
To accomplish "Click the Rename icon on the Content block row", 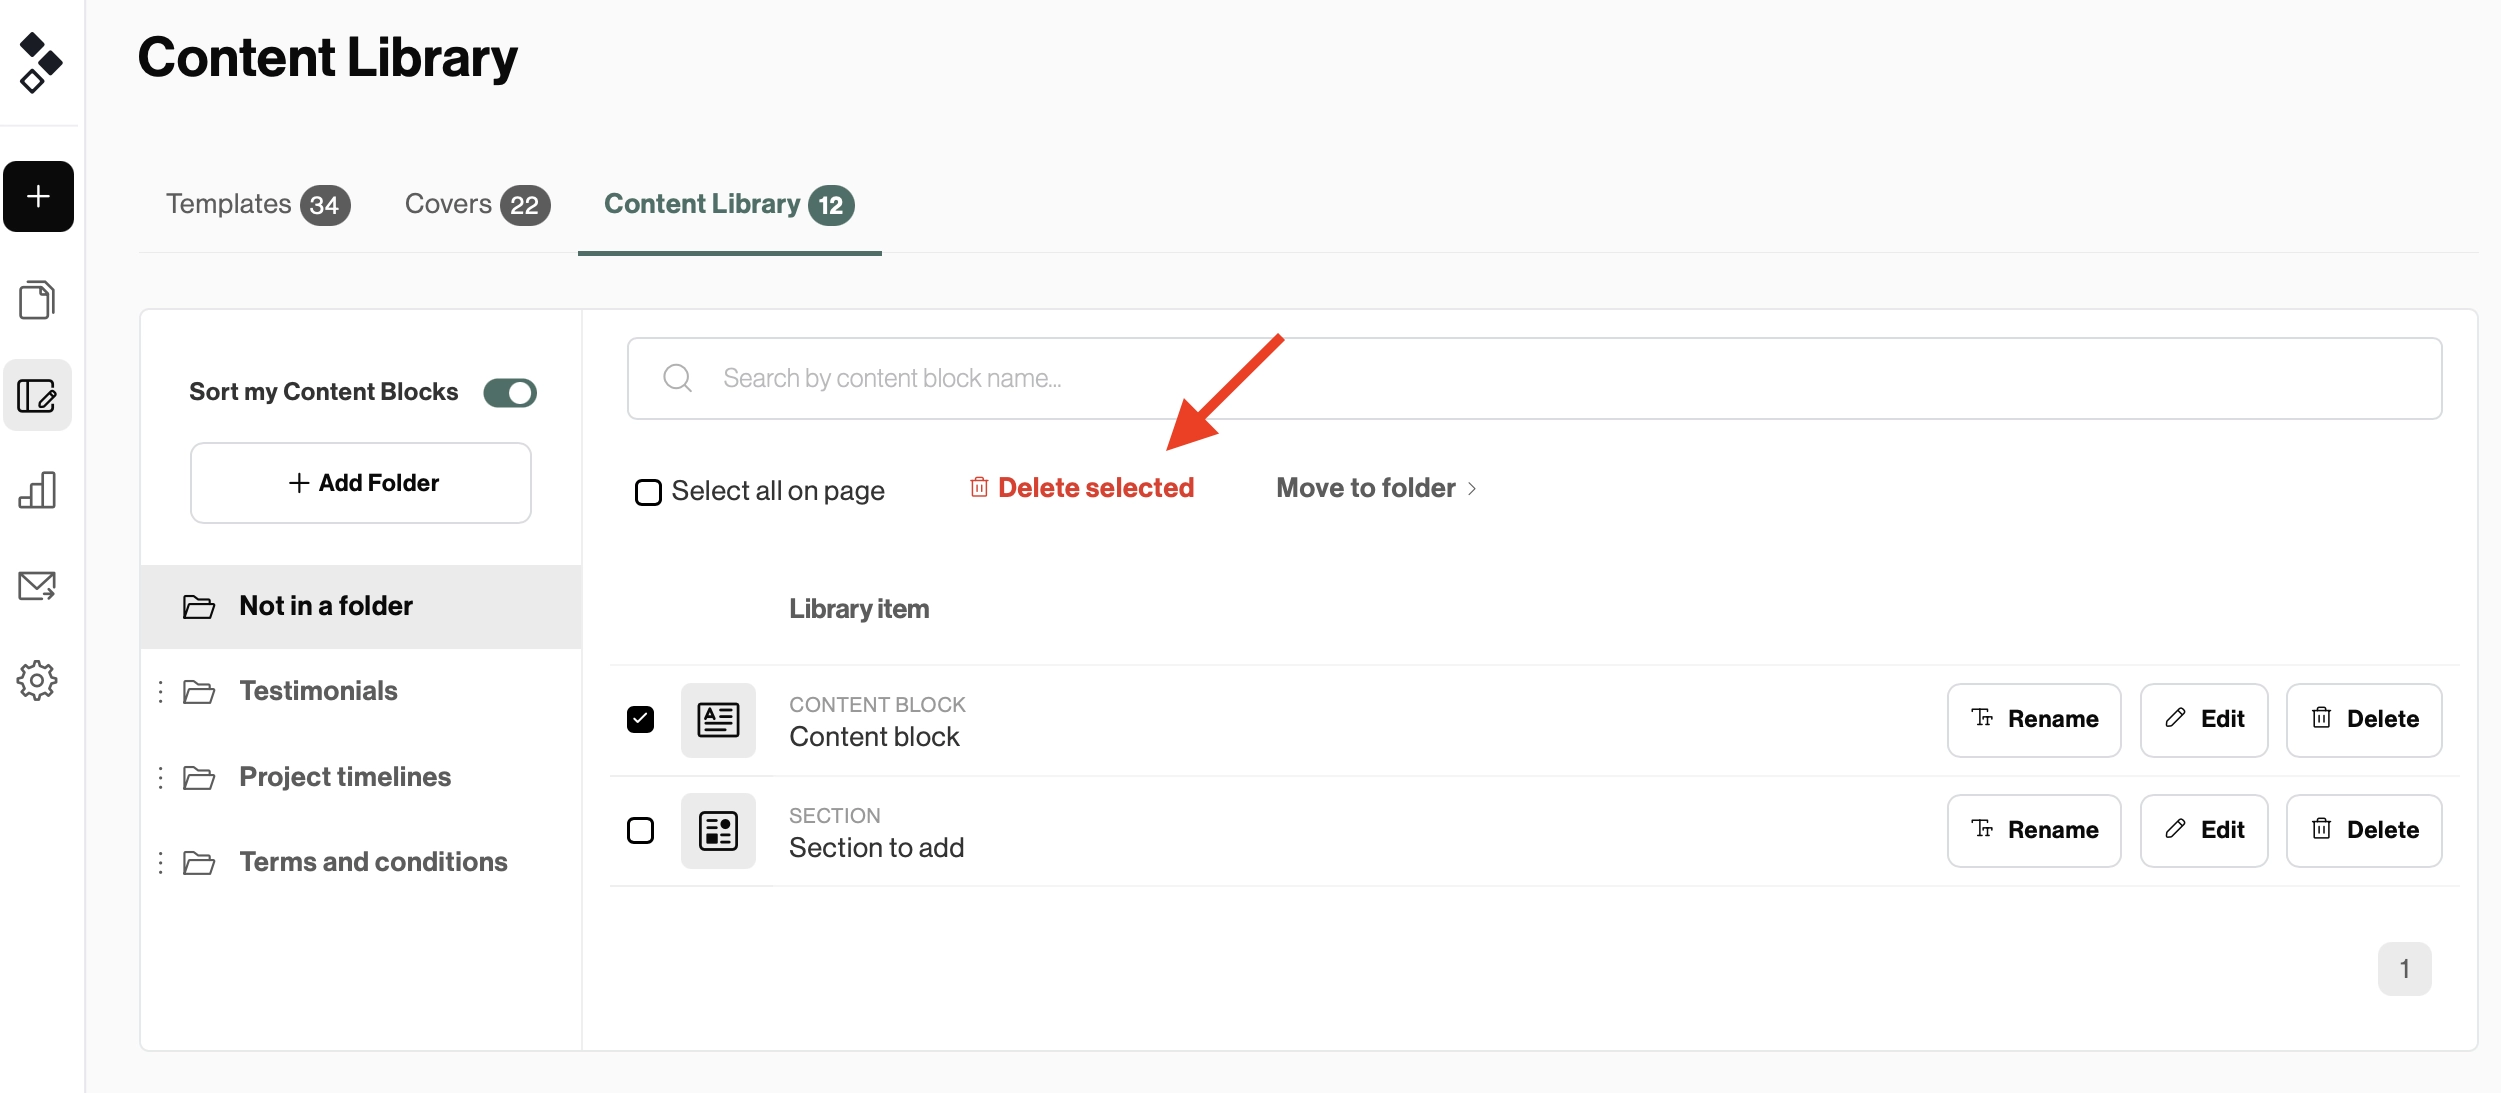I will pos(1983,719).
